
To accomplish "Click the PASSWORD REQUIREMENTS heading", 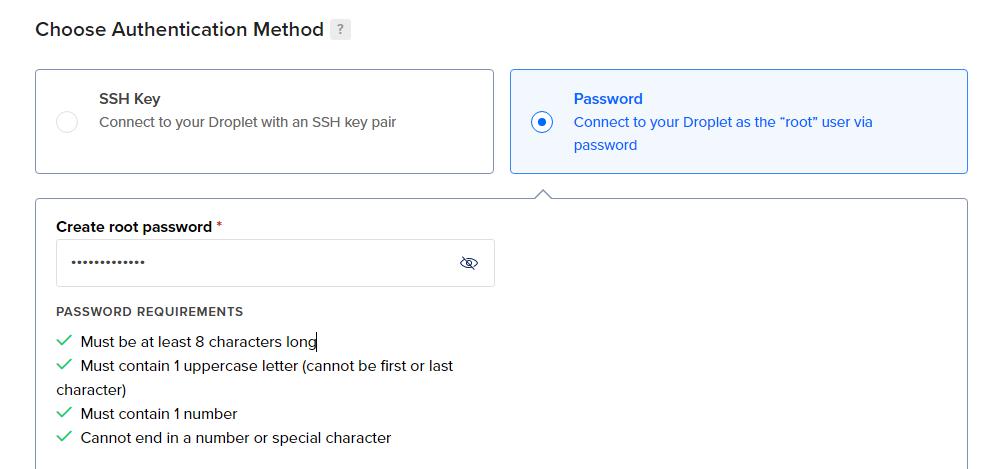I will 149,311.
